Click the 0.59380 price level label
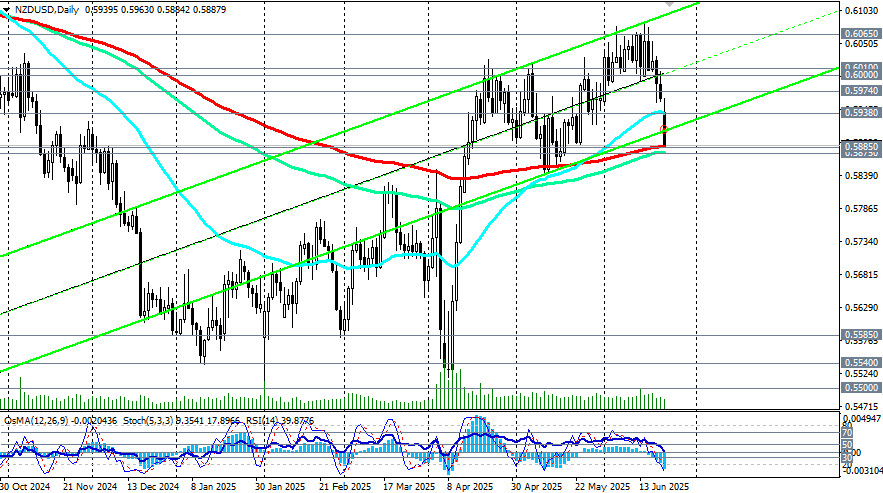This screenshot has height=493, width=883. pyautogui.click(x=861, y=113)
